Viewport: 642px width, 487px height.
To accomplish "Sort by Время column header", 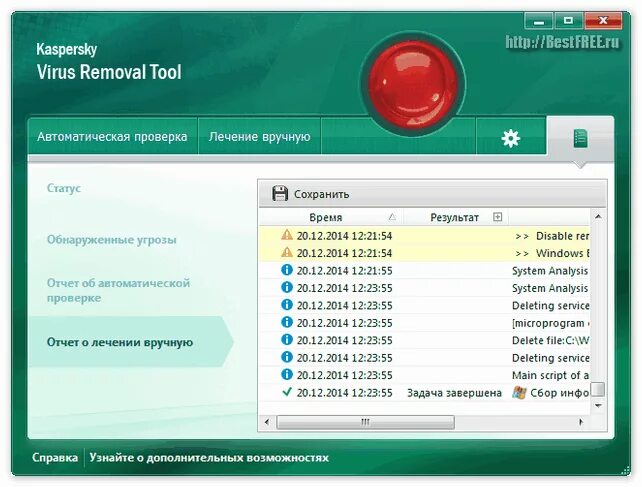I will point(326,217).
